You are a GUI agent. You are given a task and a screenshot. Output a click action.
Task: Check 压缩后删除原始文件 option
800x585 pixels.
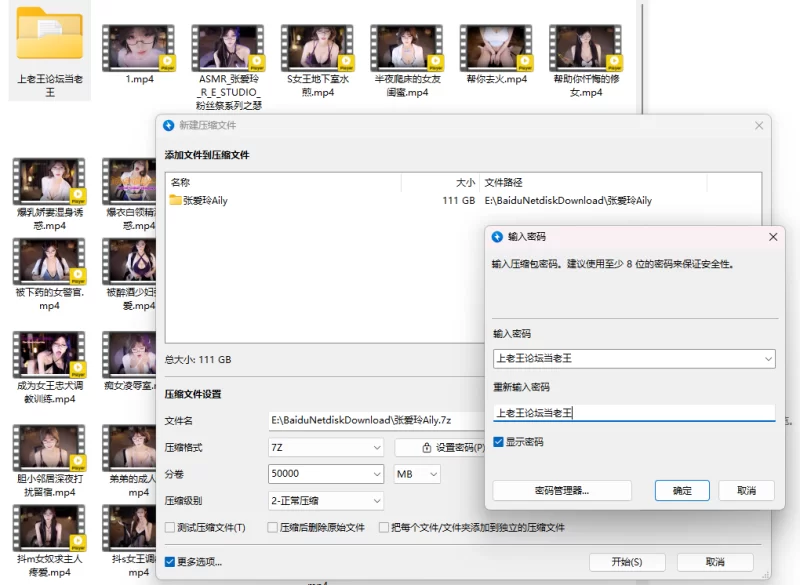(271, 527)
